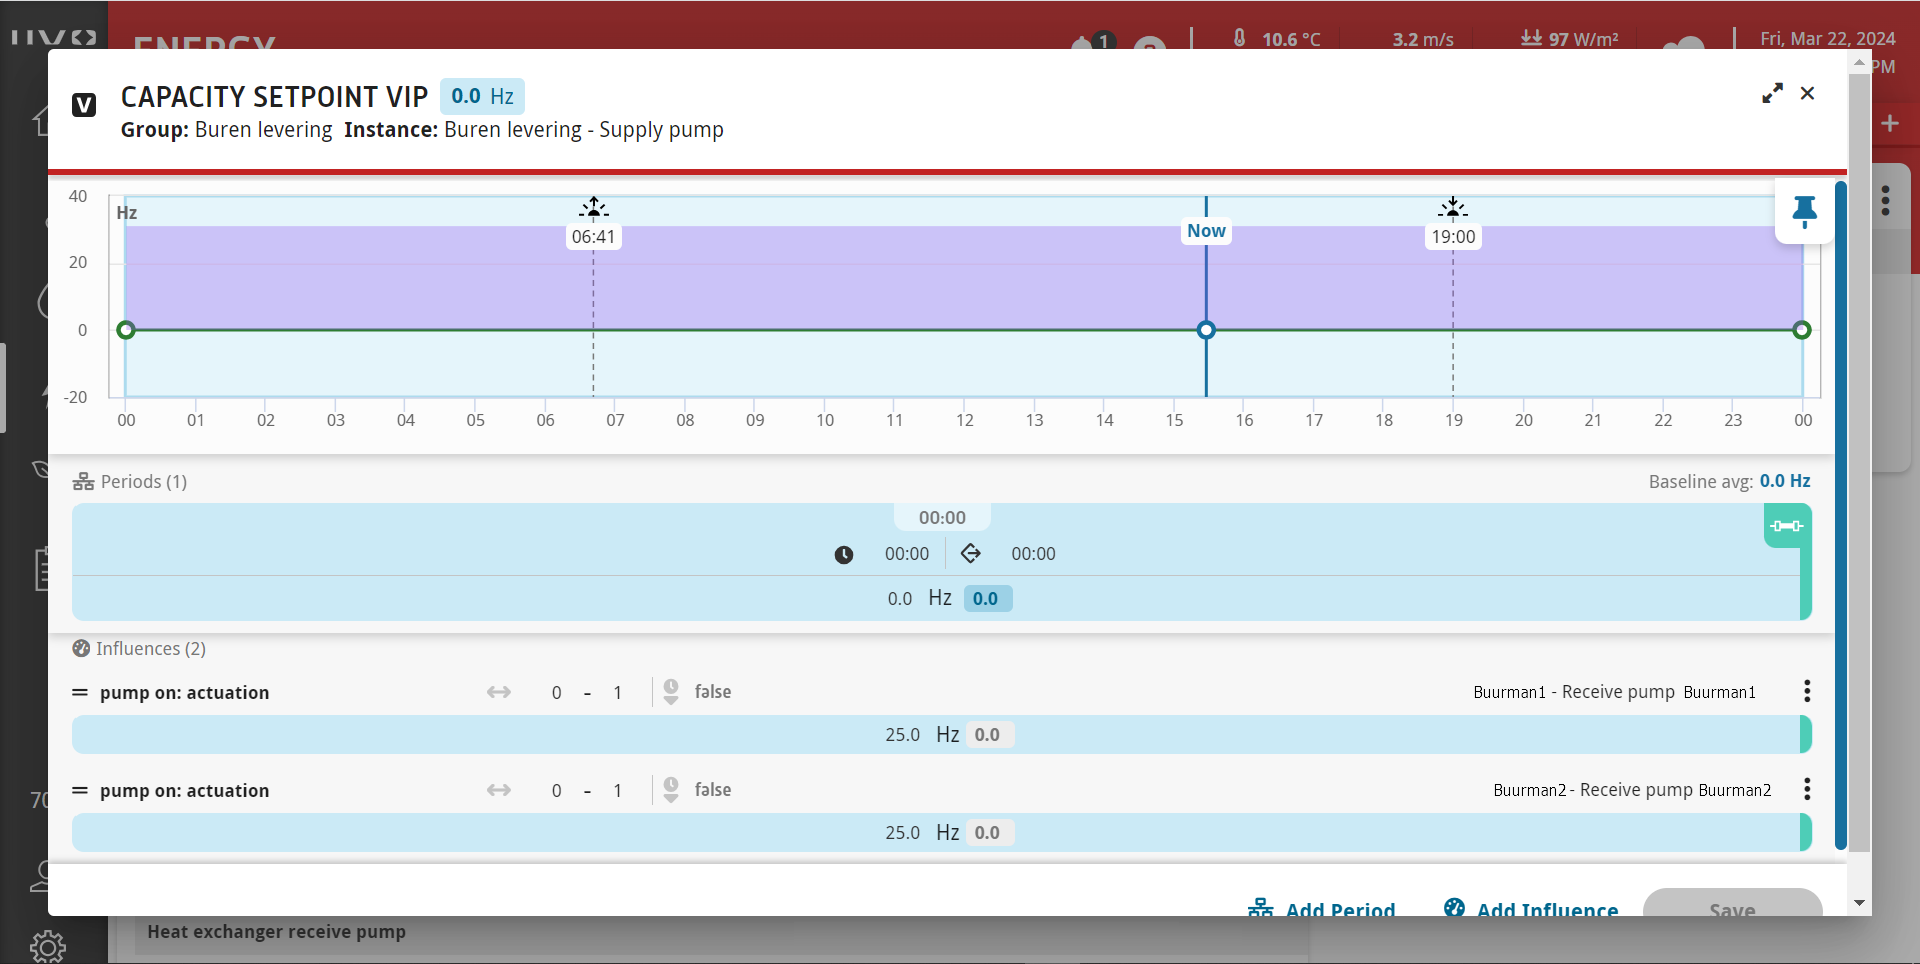Click the Periods hierarchy icon
The image size is (1920, 964).
tap(83, 482)
